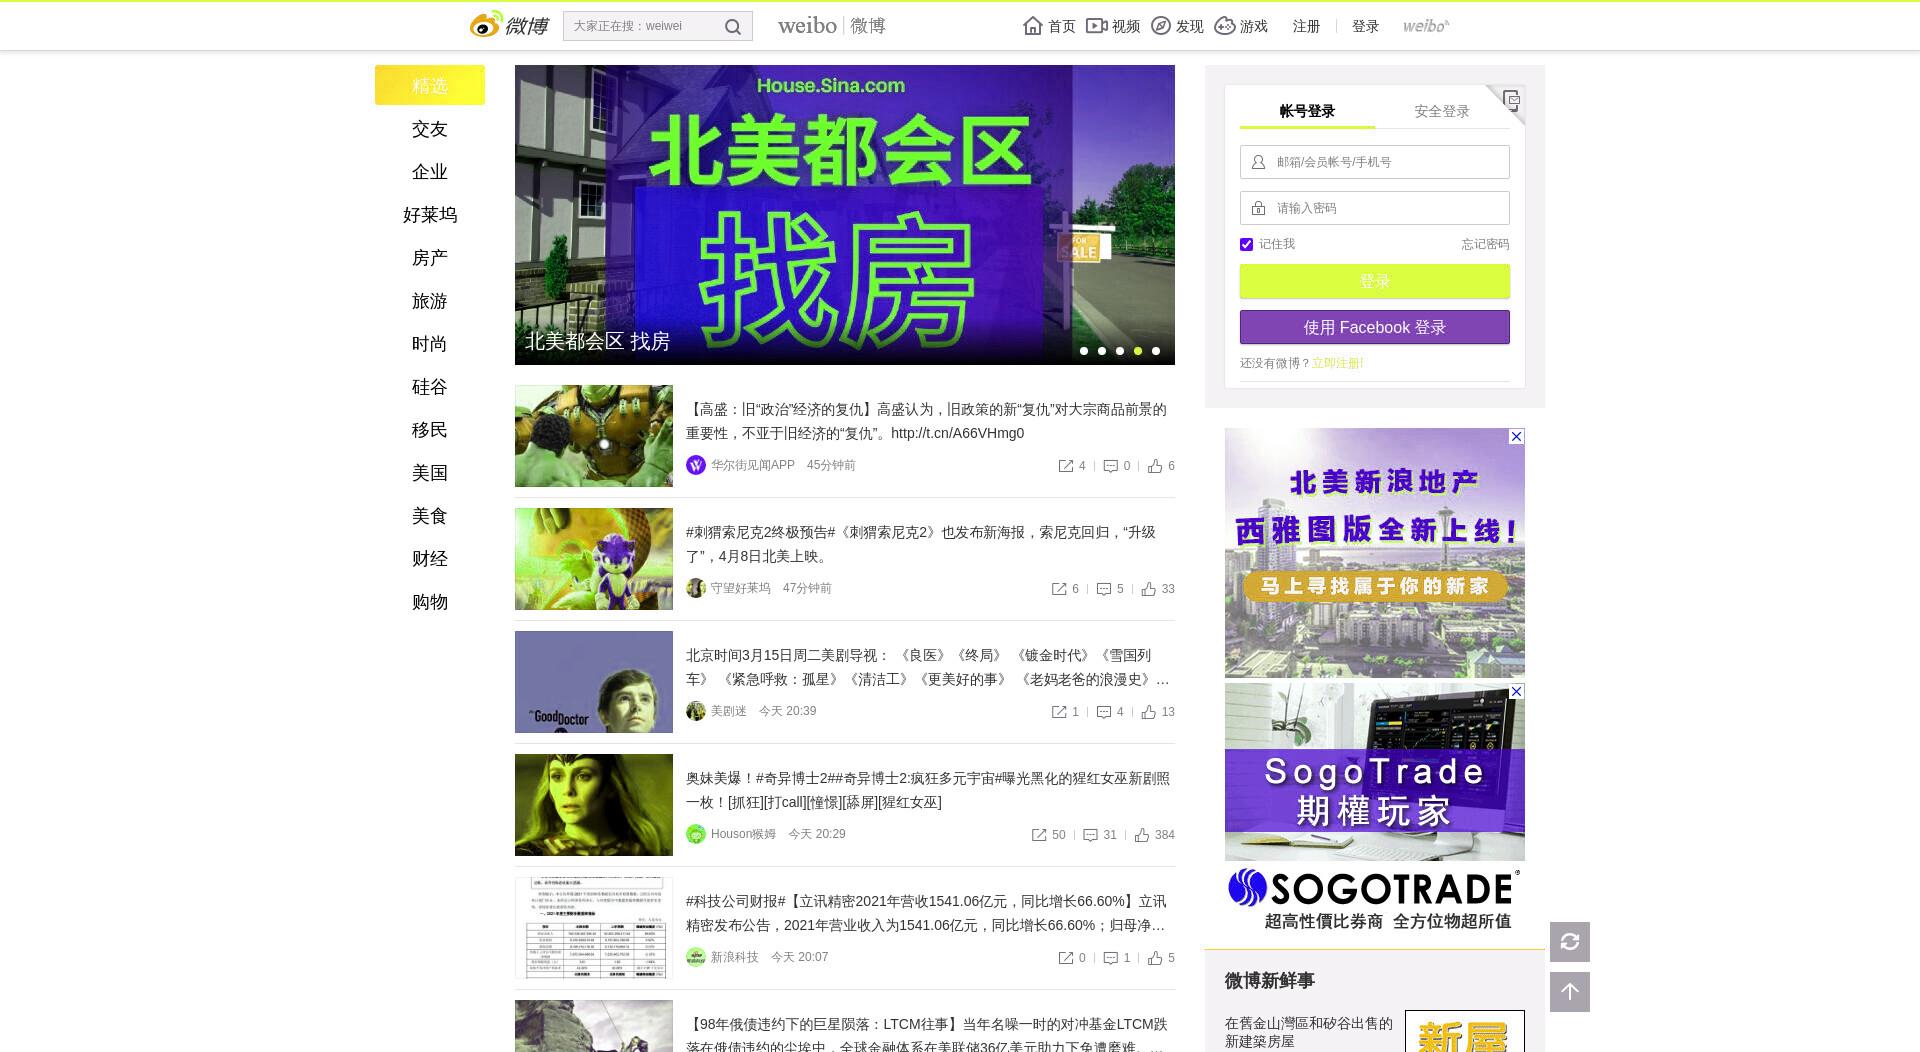The width and height of the screenshot is (1920, 1052).
Task: Click 登录 in top navigation
Action: (x=1365, y=26)
